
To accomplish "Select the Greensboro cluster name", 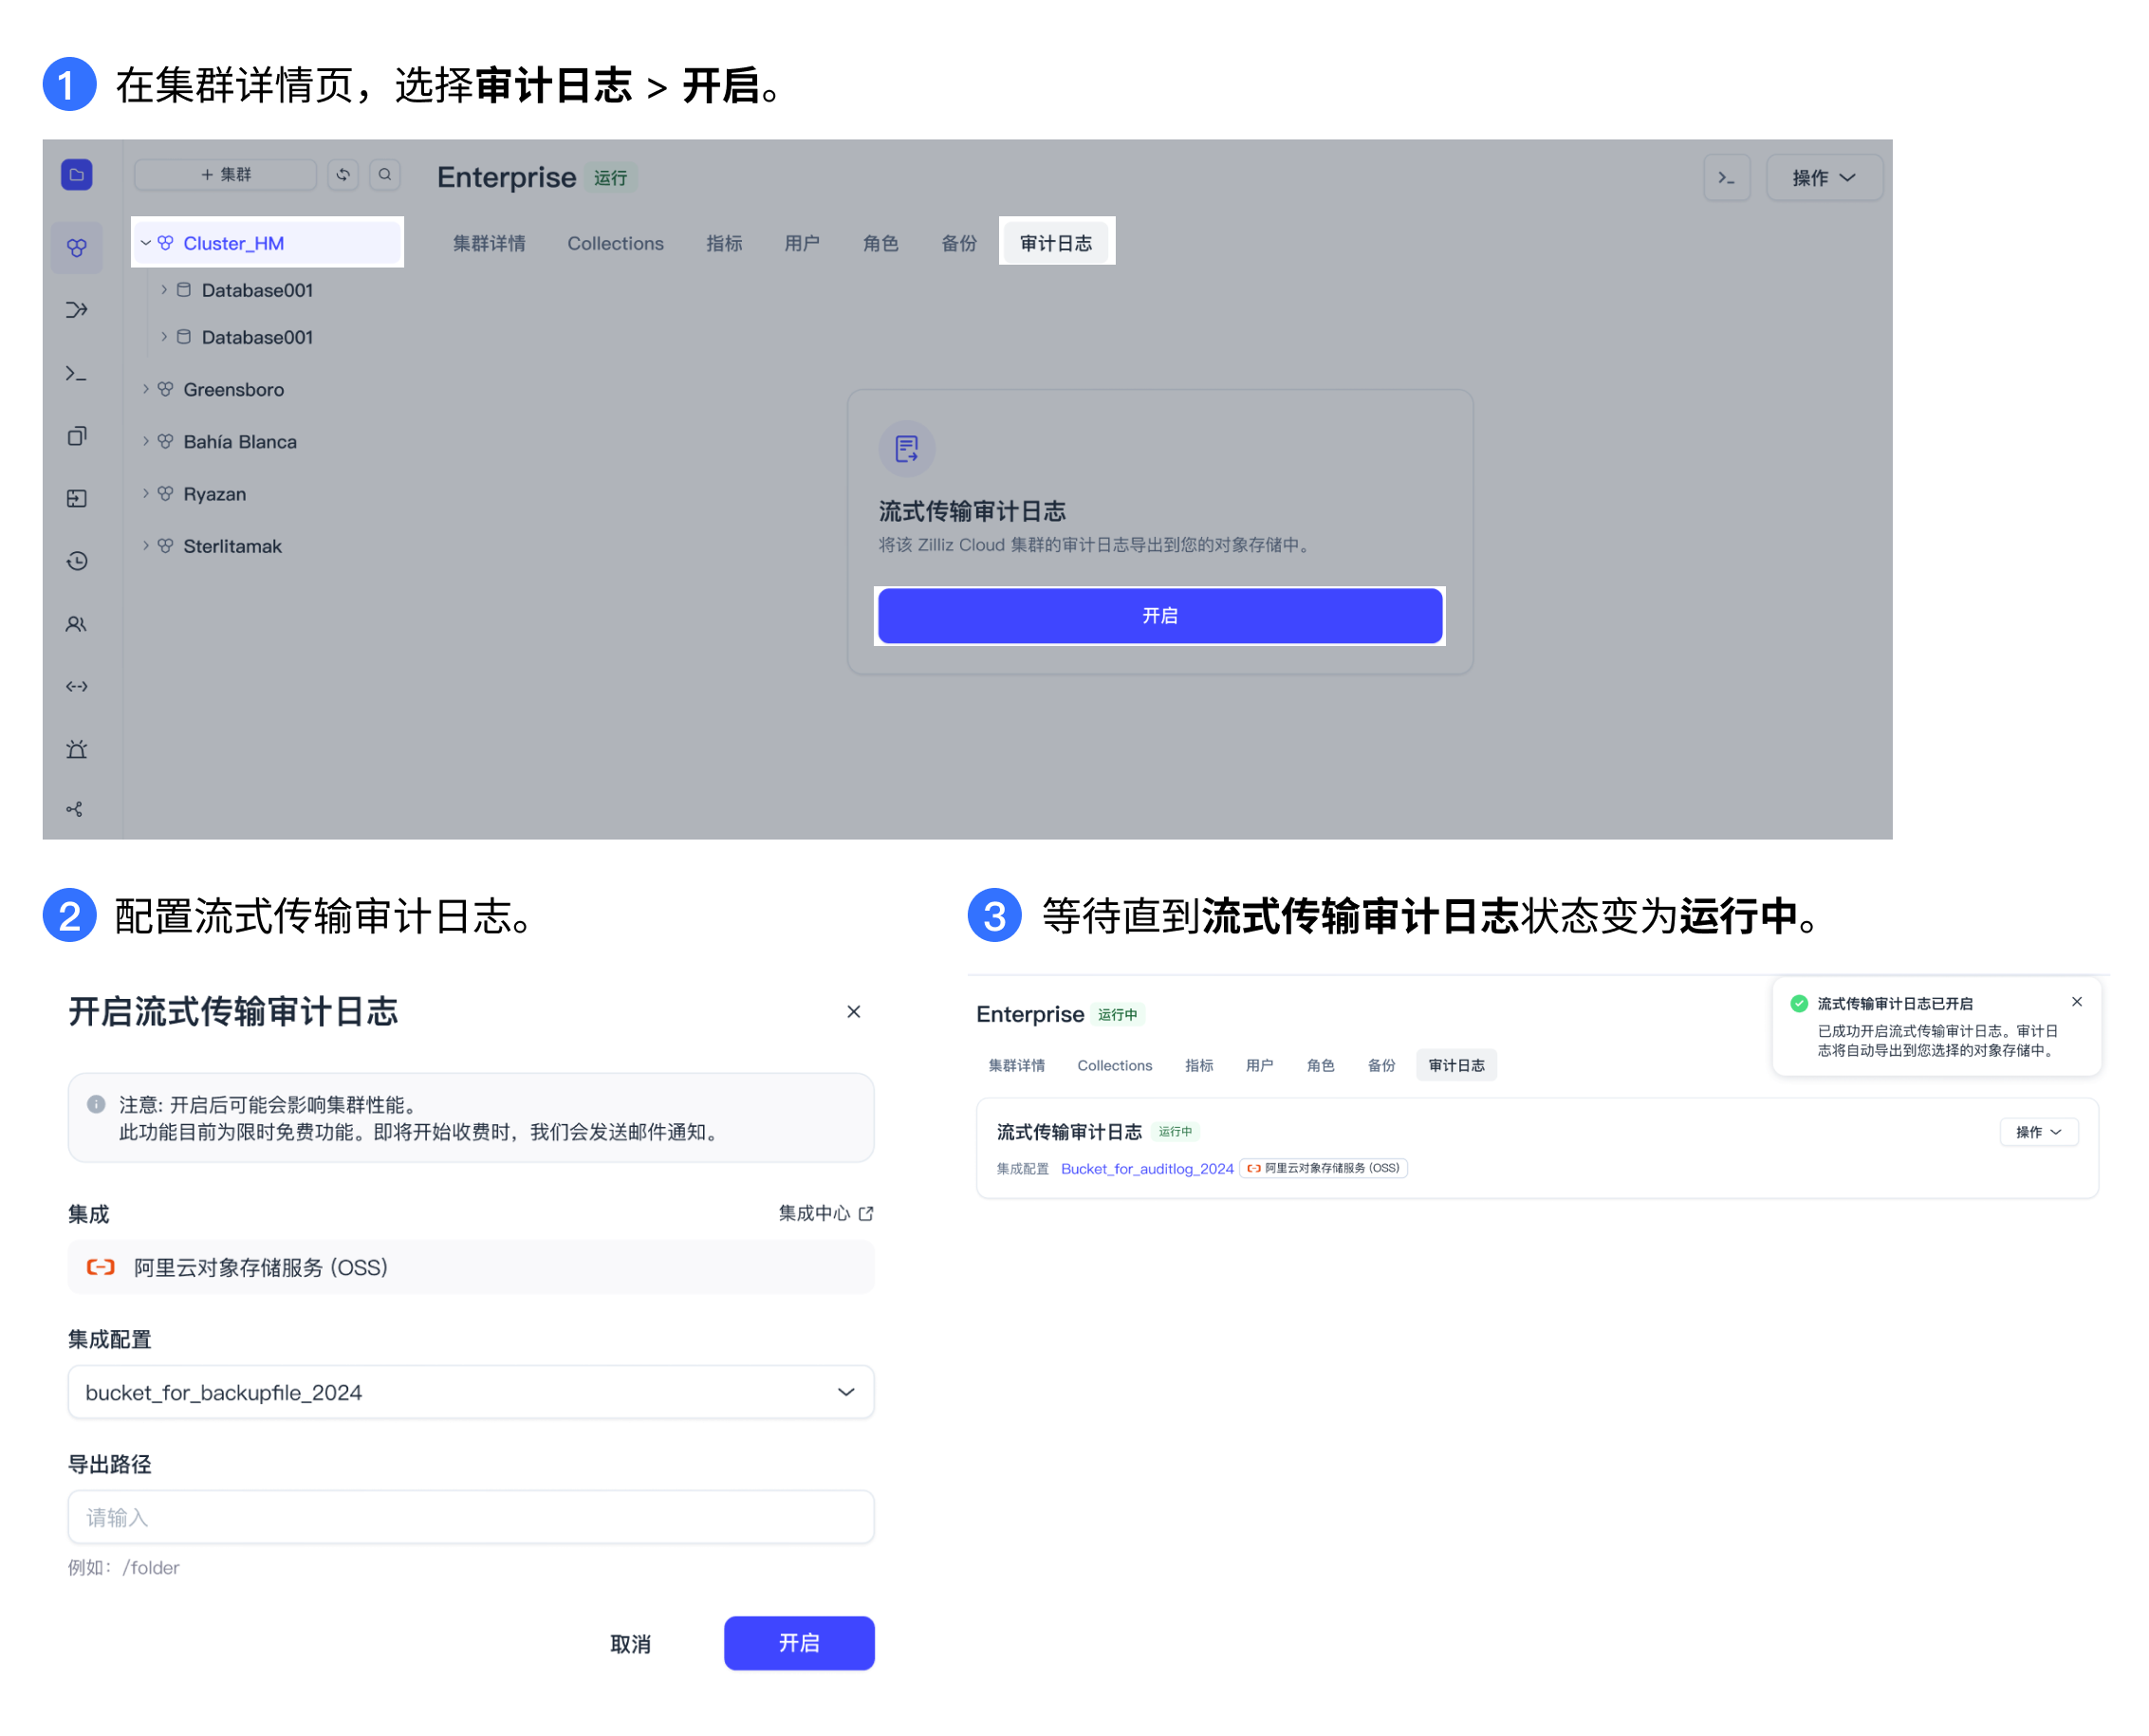I will coord(234,389).
